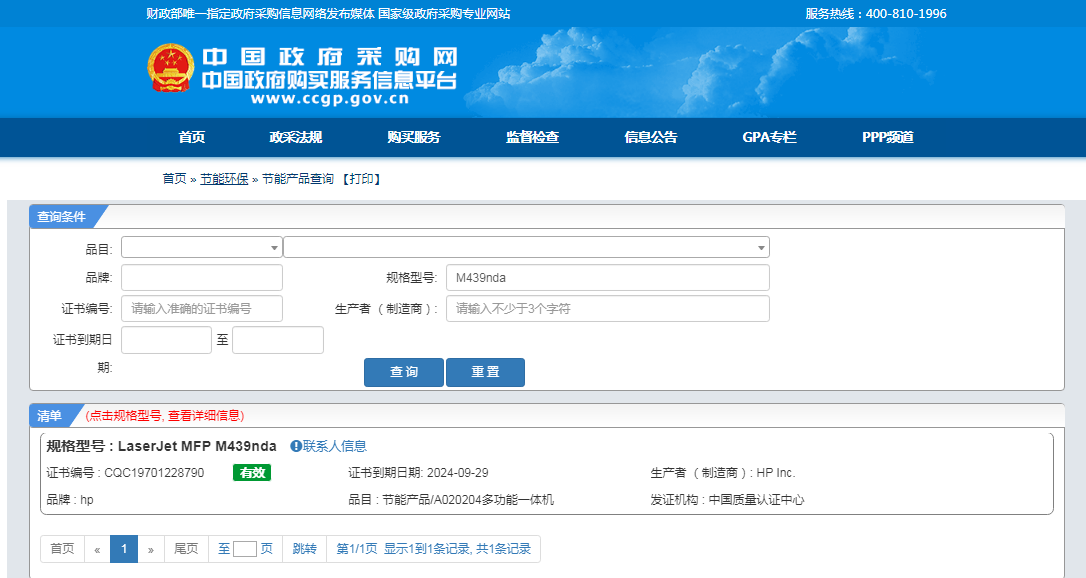Click the manufacturer text HP Inc.
Screen dimensions: 1086x578
click(x=776, y=473)
